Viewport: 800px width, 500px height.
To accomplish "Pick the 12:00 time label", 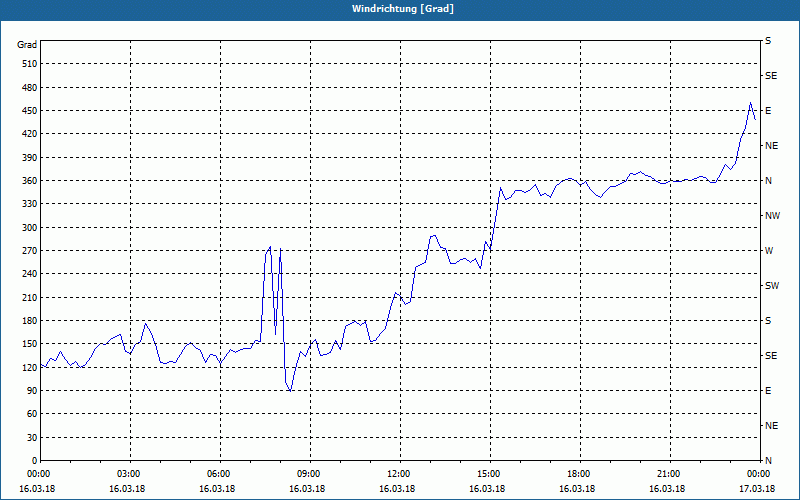I will click(399, 474).
